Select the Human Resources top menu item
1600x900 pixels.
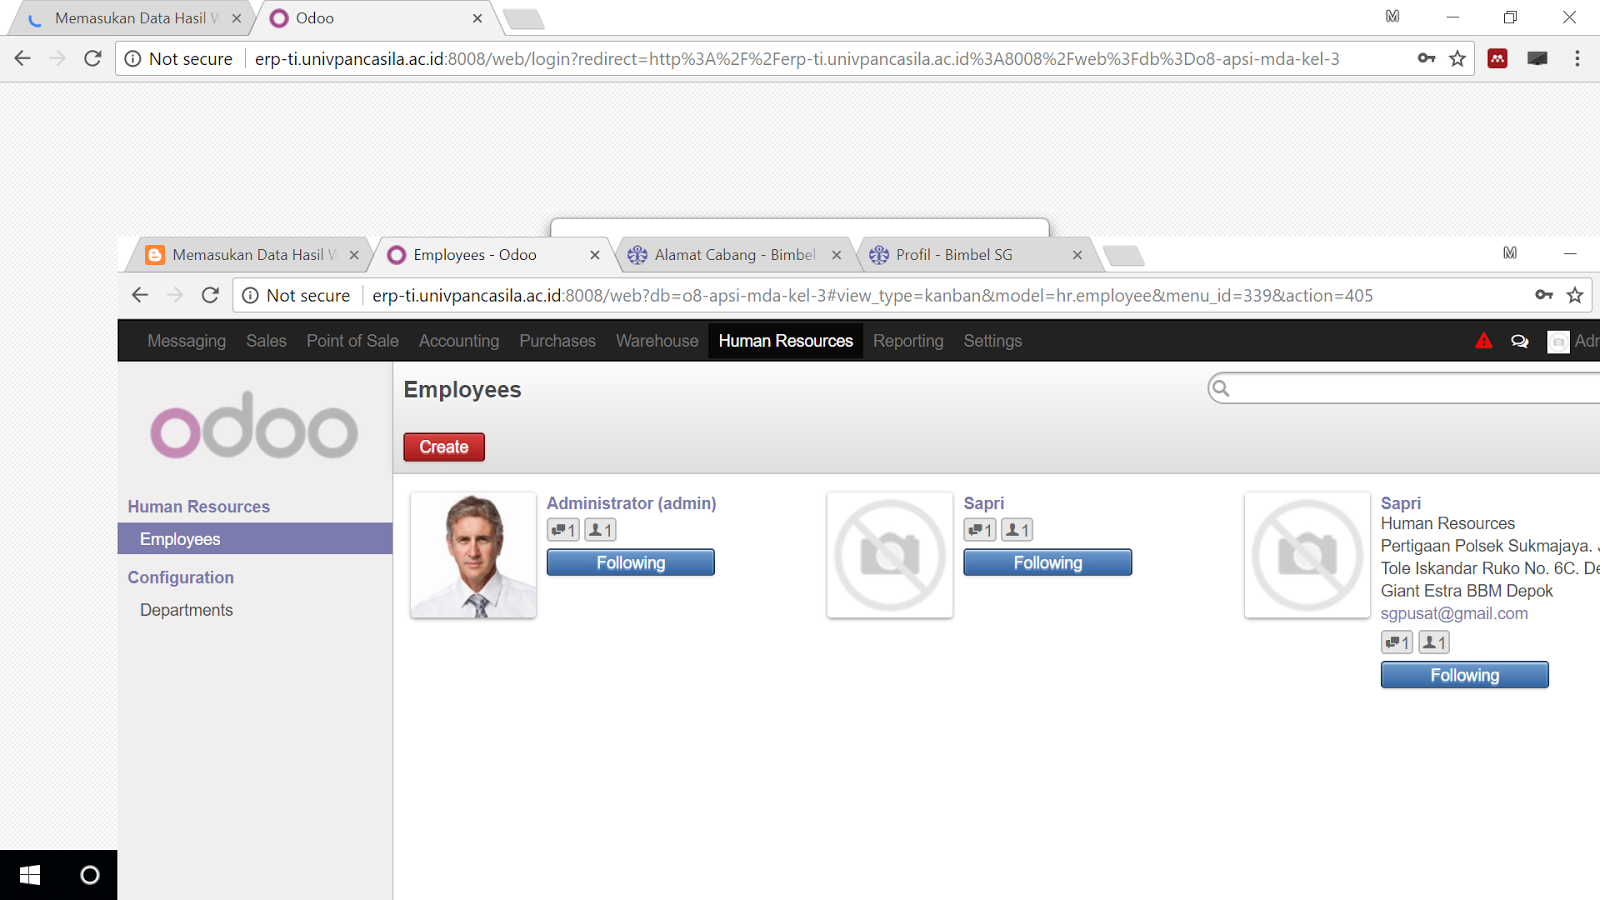(786, 341)
